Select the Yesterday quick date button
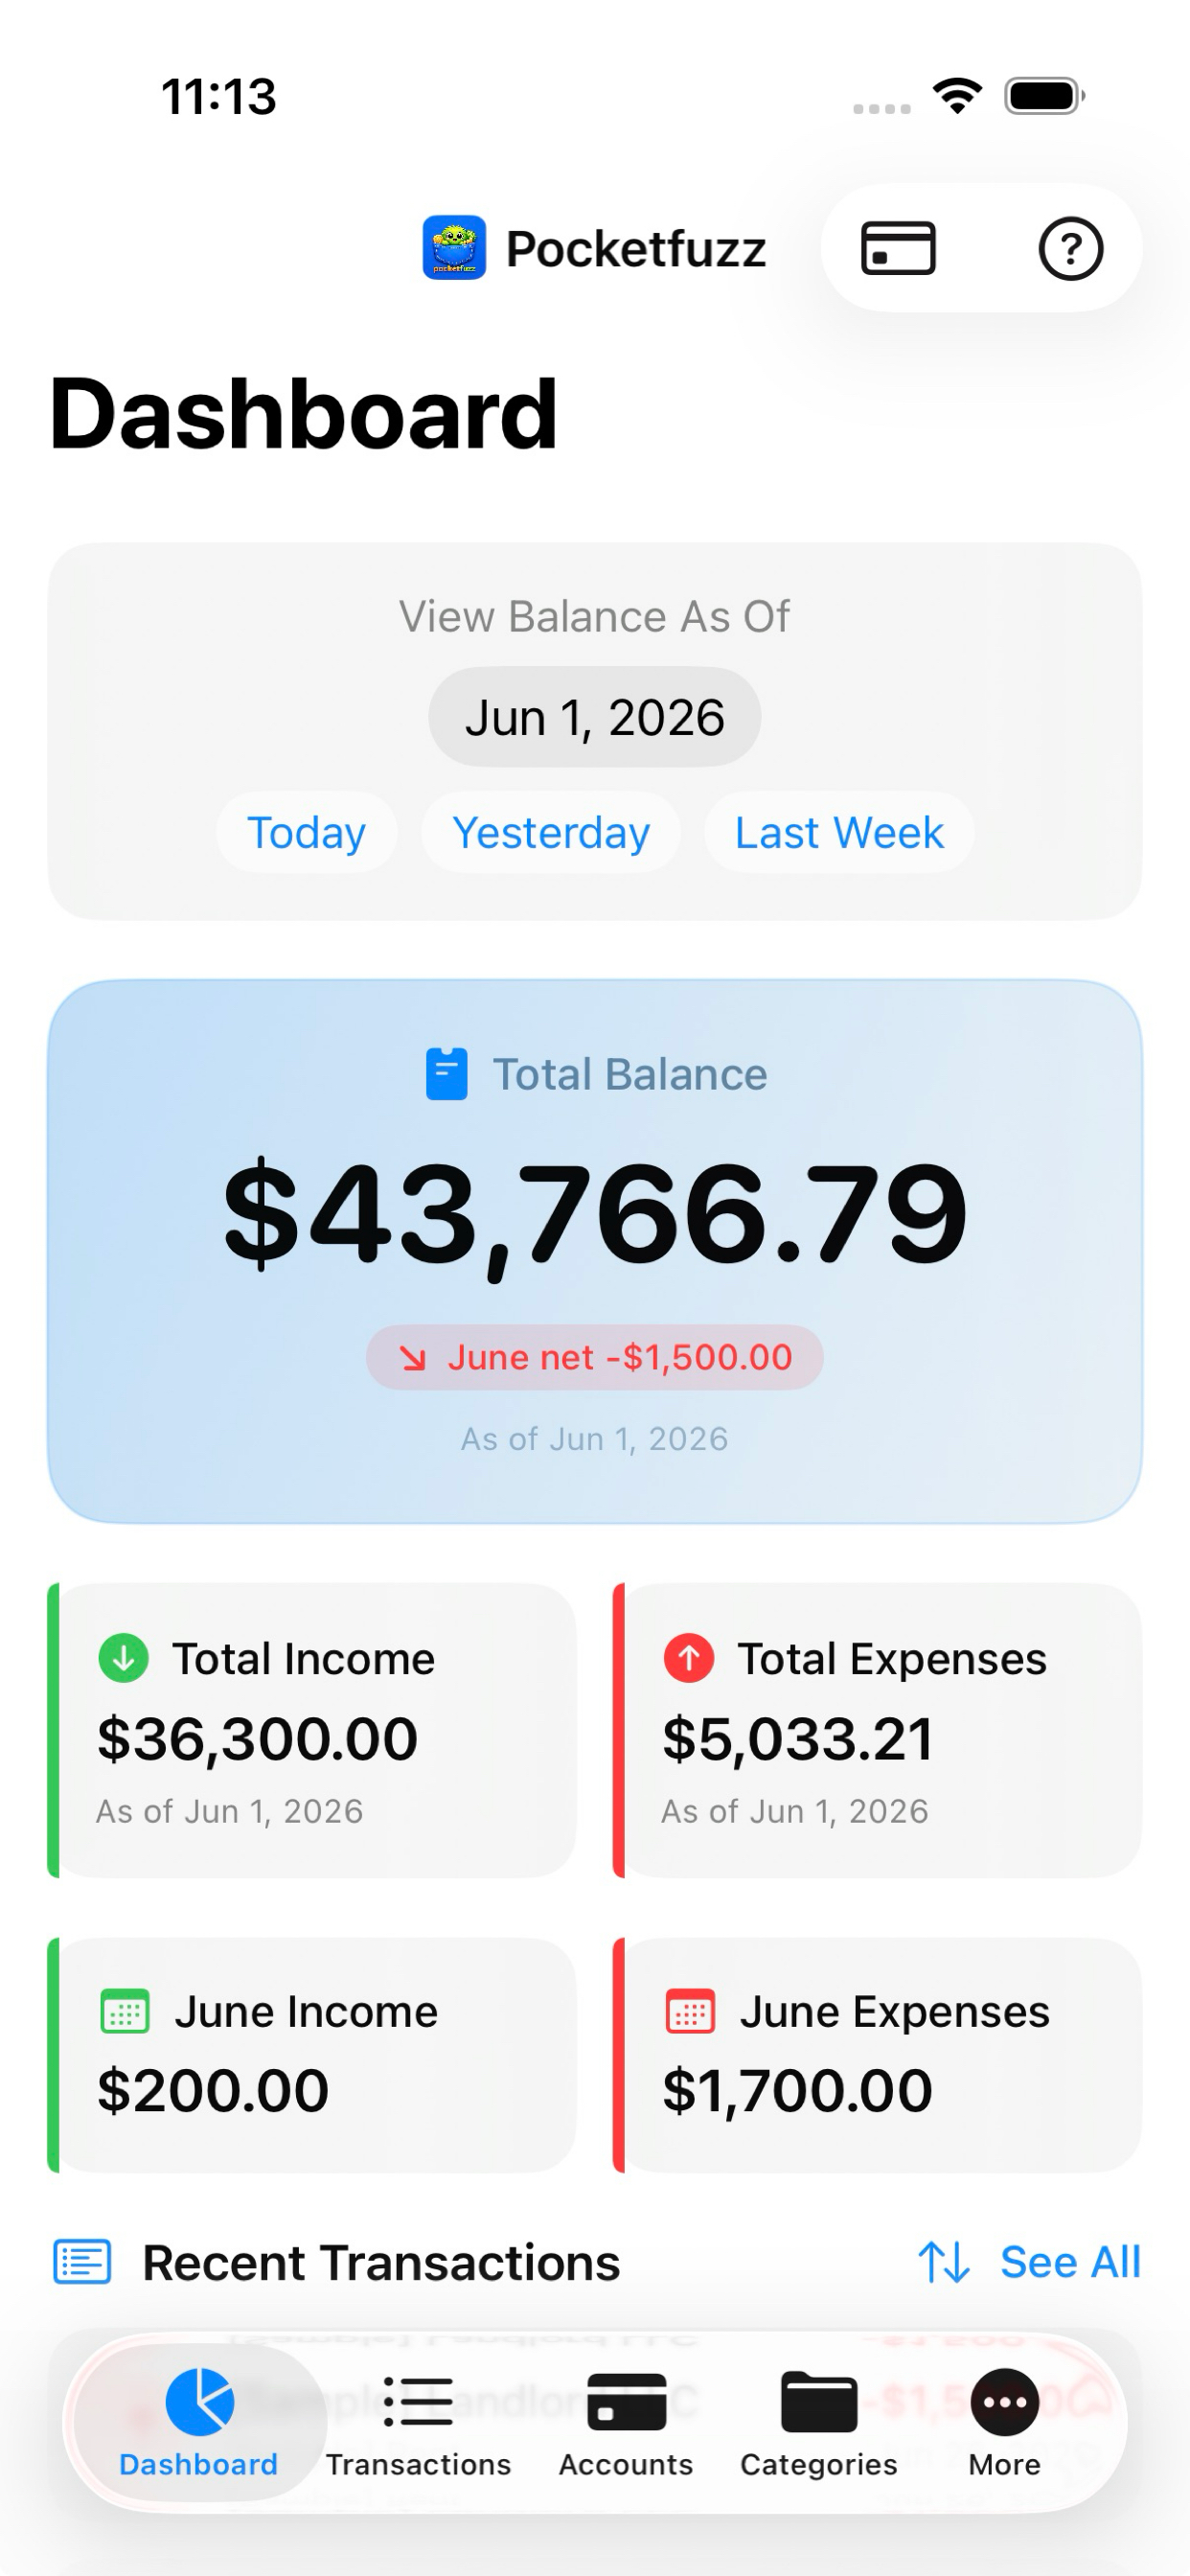1190x2576 pixels. click(x=551, y=832)
